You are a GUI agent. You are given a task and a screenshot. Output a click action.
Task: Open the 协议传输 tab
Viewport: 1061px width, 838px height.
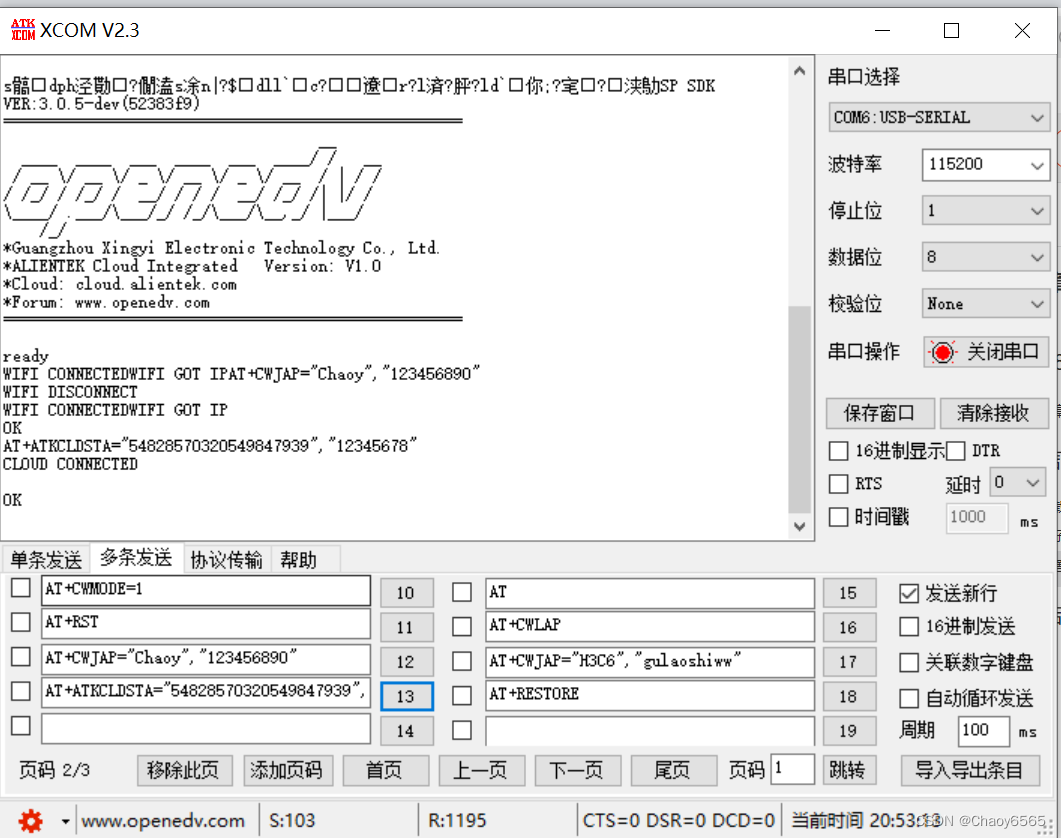pos(226,560)
